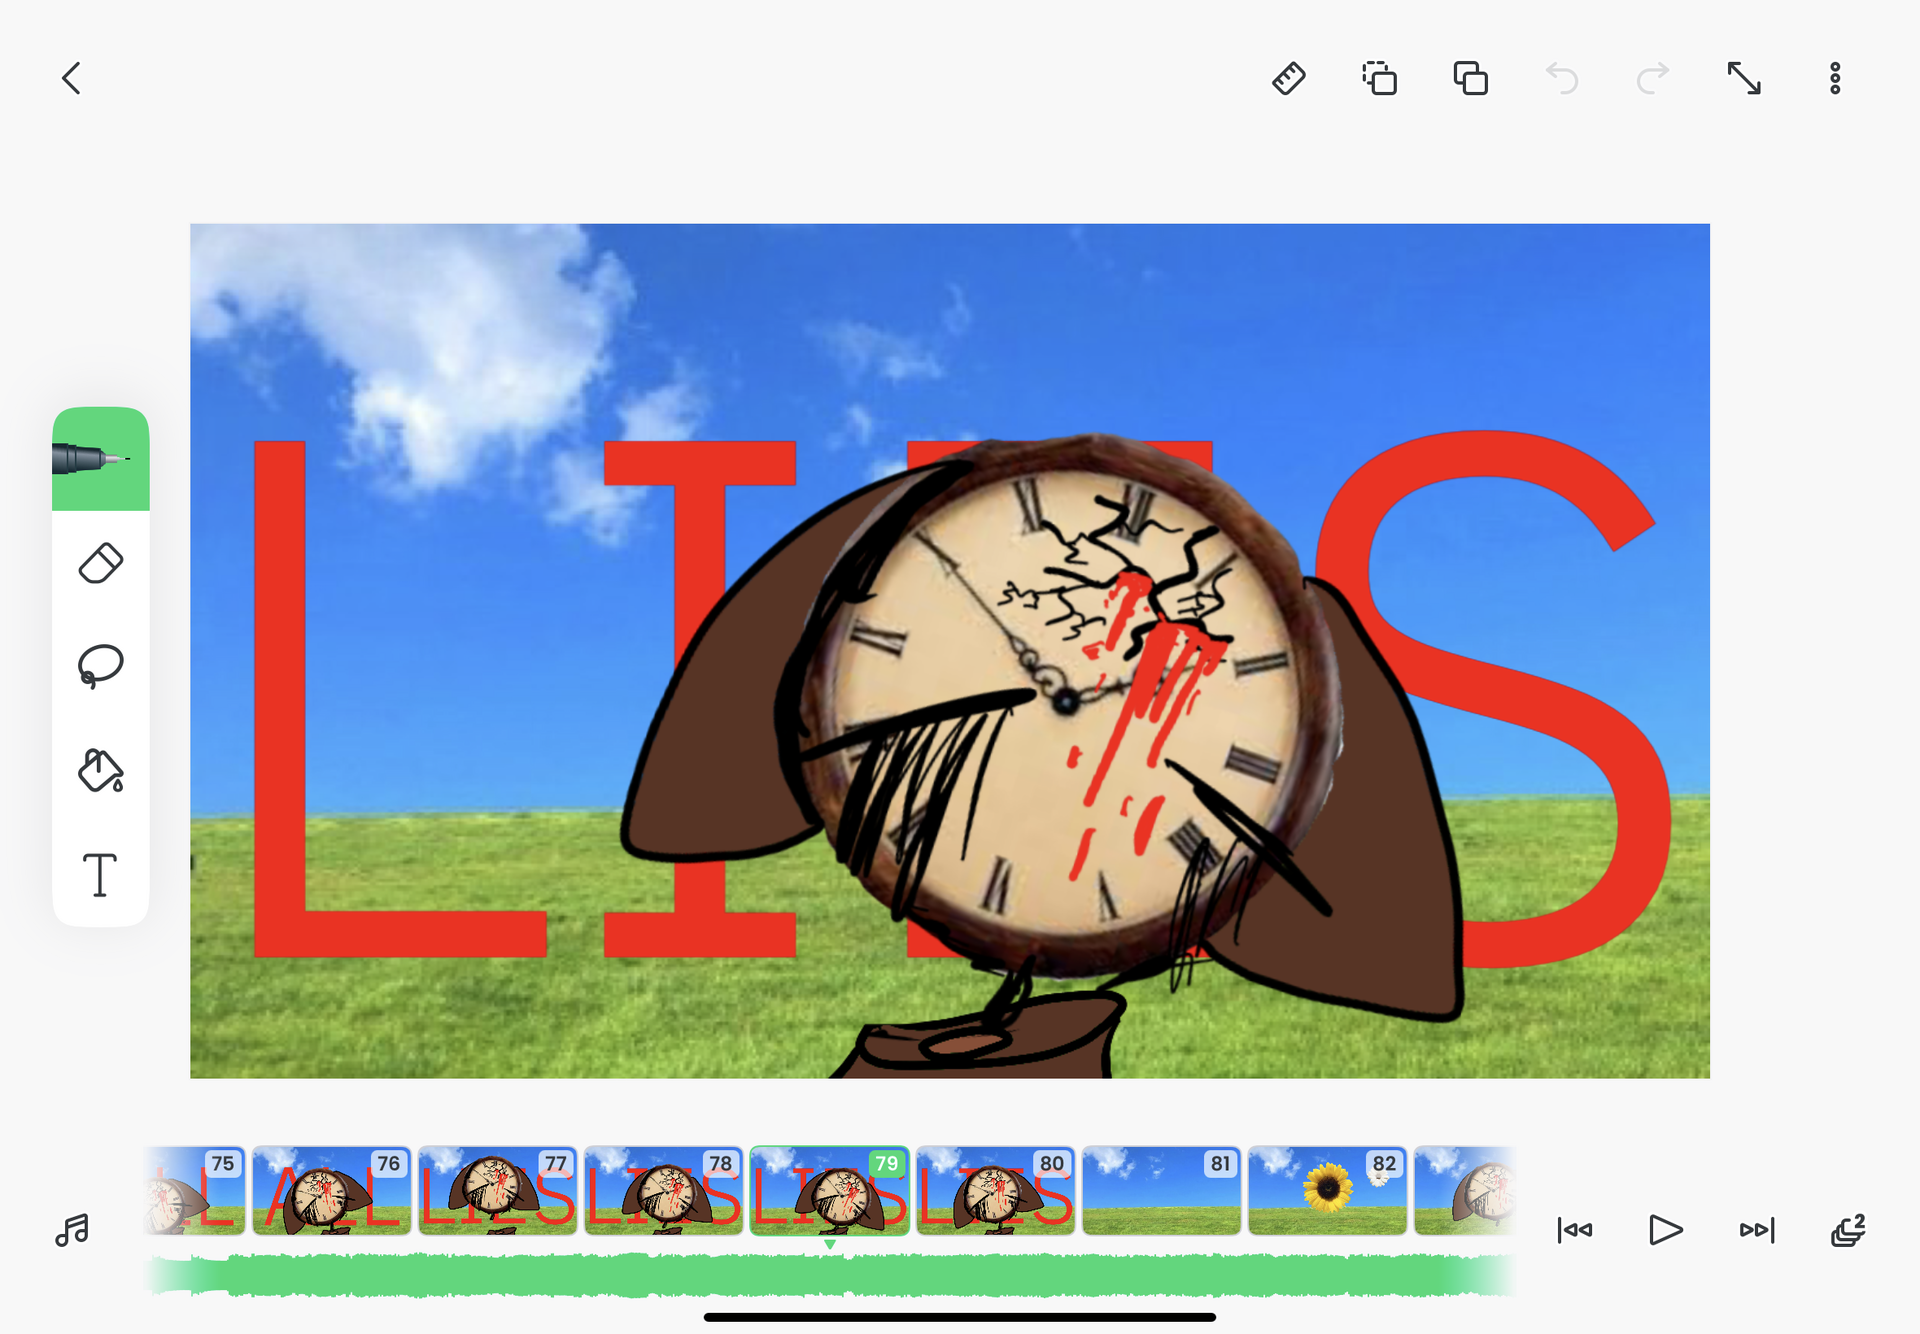The image size is (1920, 1334).
Task: Go back with the left chevron
Action: tap(71, 78)
